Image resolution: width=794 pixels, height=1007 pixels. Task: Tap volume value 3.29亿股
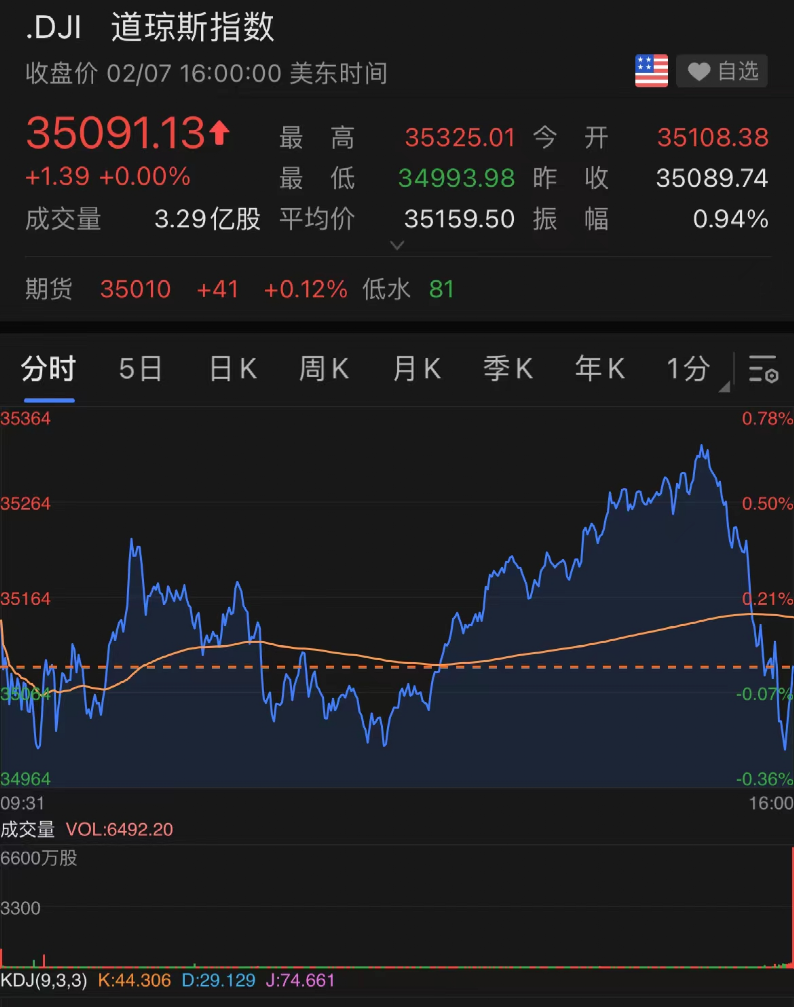207,219
